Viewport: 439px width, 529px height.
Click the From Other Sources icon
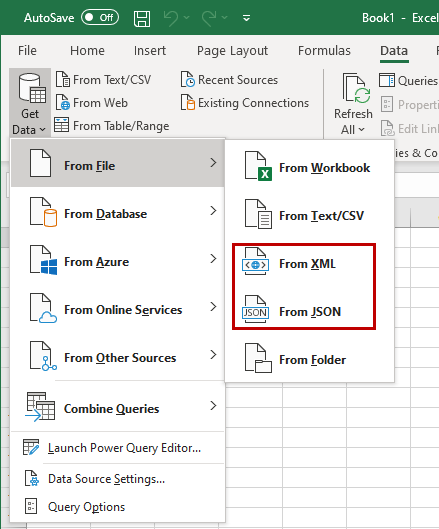pos(43,356)
